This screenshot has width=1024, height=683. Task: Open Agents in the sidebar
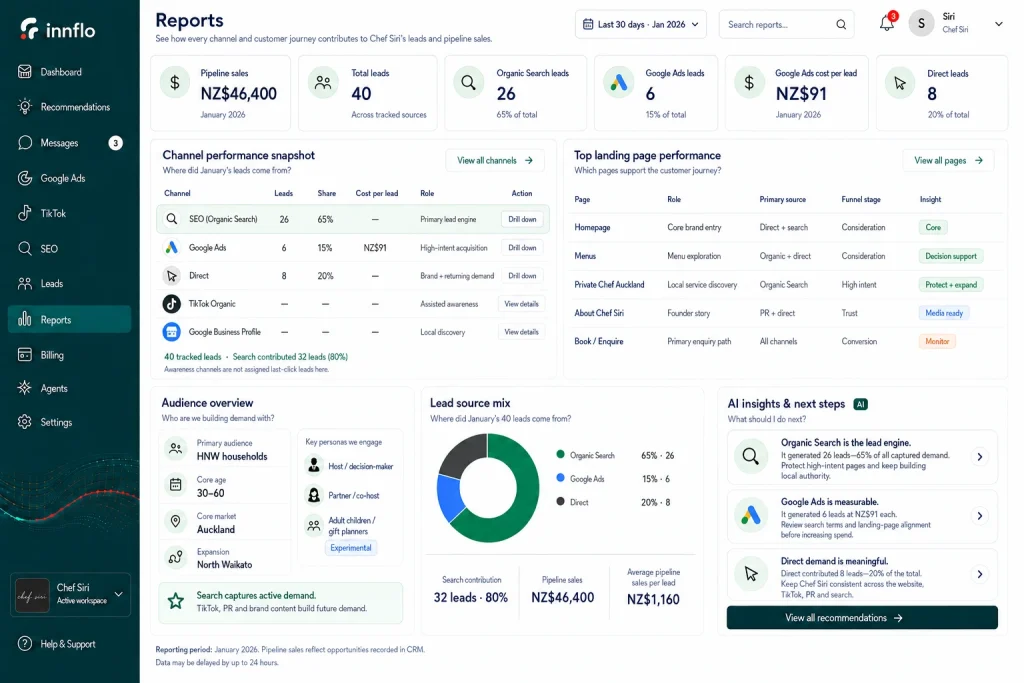click(69, 389)
